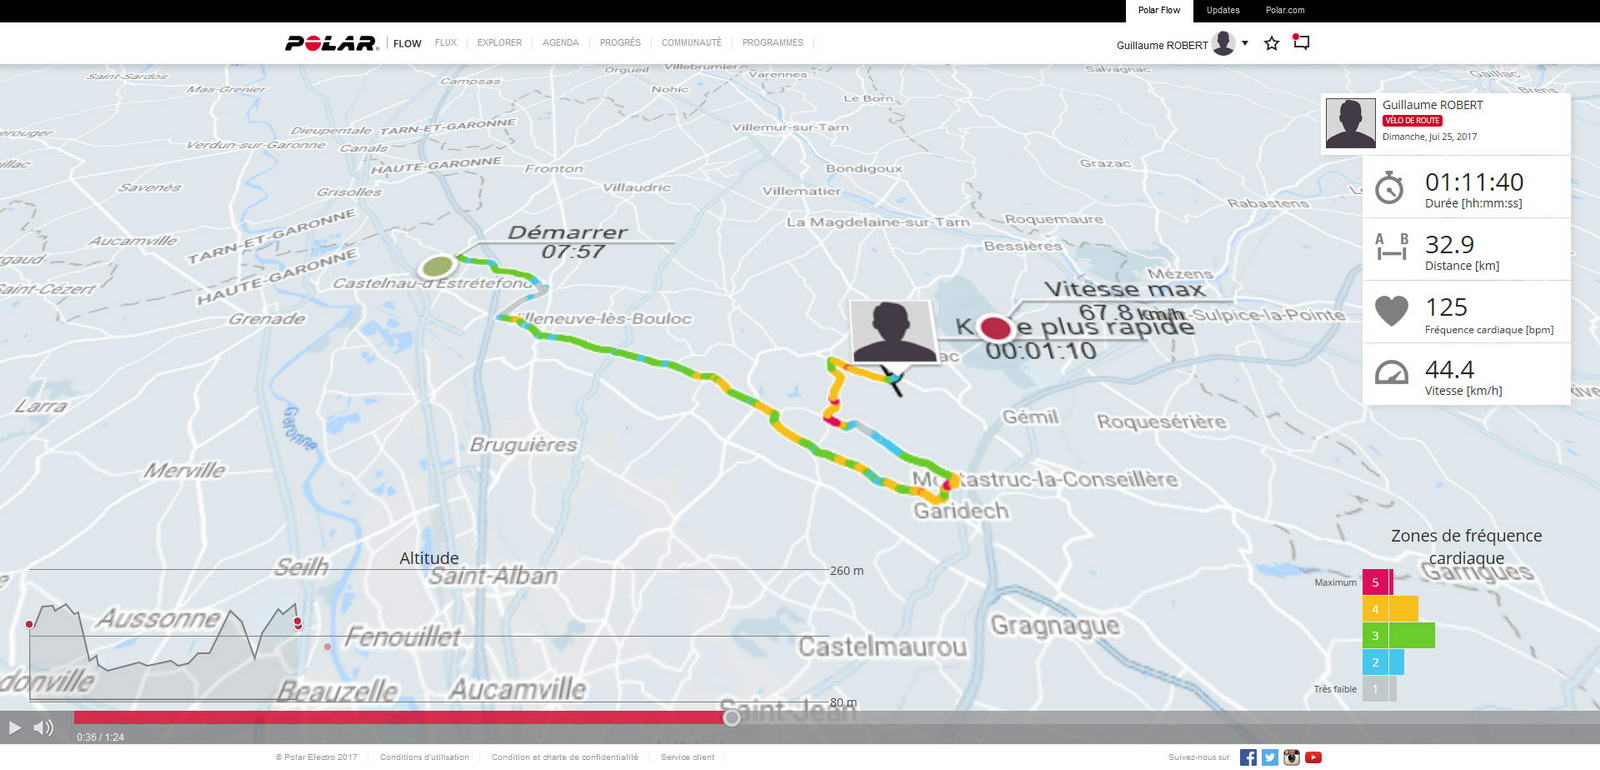1600x770 pixels.
Task: Click the VÉLO DE ROUTE sport tag
Action: click(1412, 121)
